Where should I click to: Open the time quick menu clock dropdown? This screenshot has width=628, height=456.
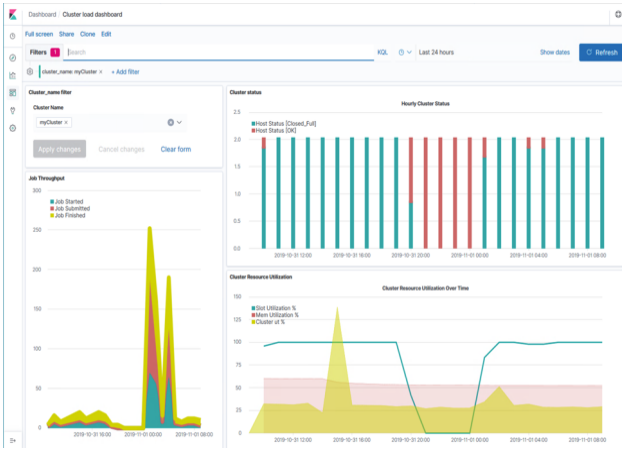point(405,52)
